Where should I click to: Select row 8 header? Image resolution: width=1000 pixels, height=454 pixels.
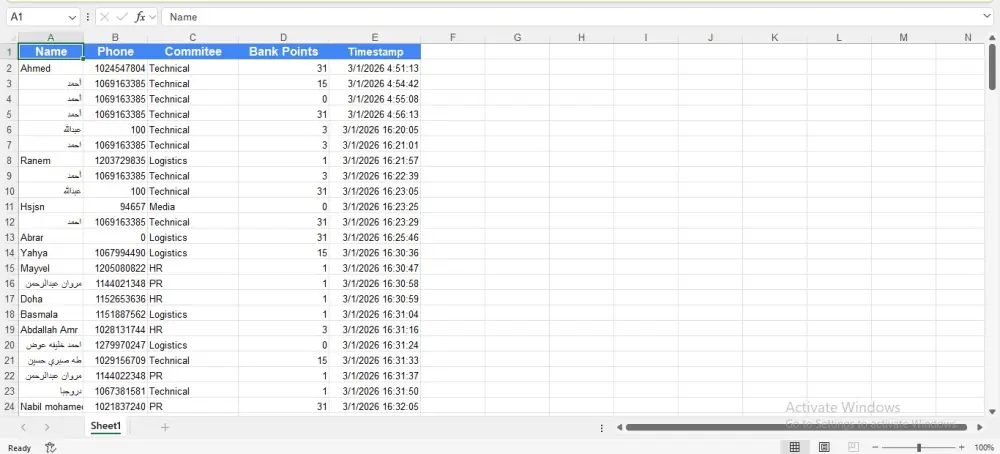click(9, 161)
